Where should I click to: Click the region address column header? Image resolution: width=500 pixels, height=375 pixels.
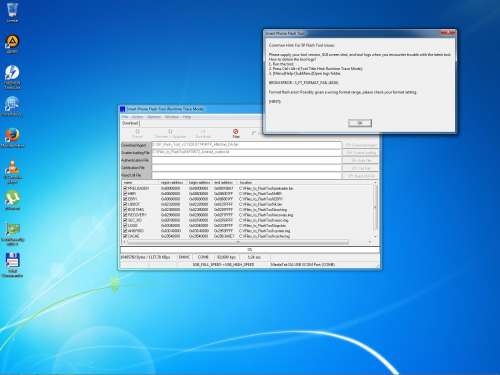(173, 183)
